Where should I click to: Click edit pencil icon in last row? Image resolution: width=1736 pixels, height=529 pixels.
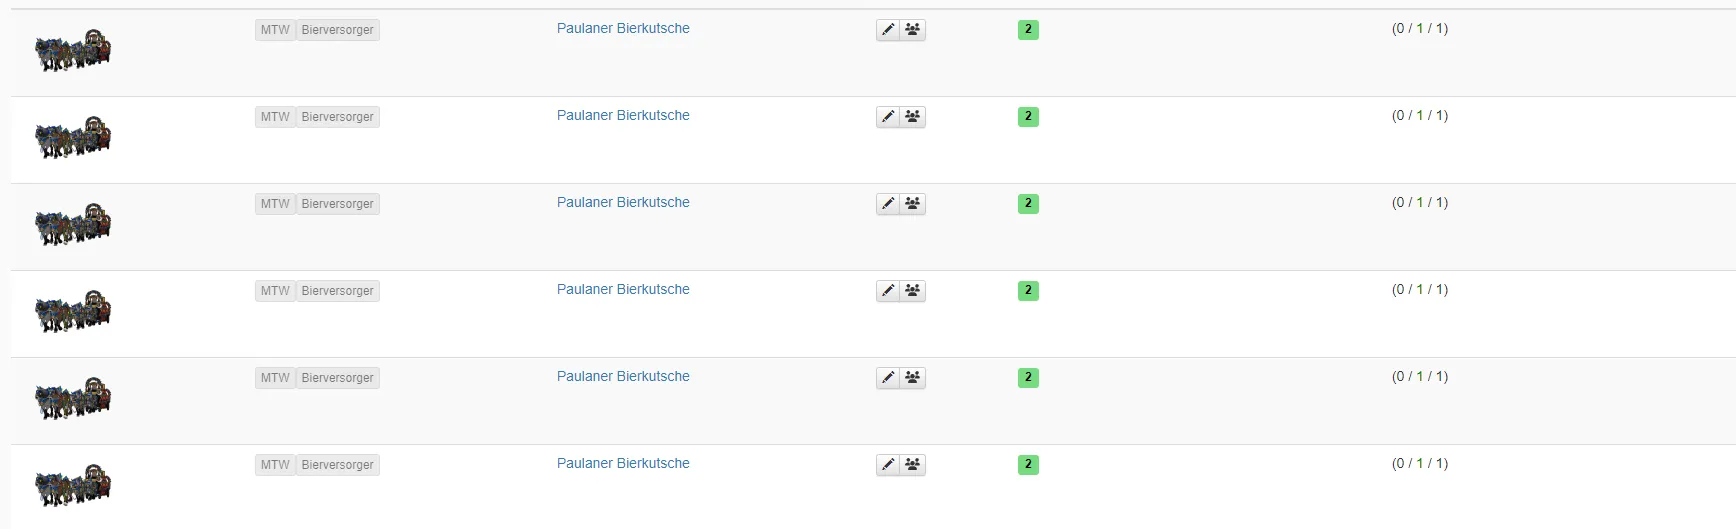(x=887, y=465)
